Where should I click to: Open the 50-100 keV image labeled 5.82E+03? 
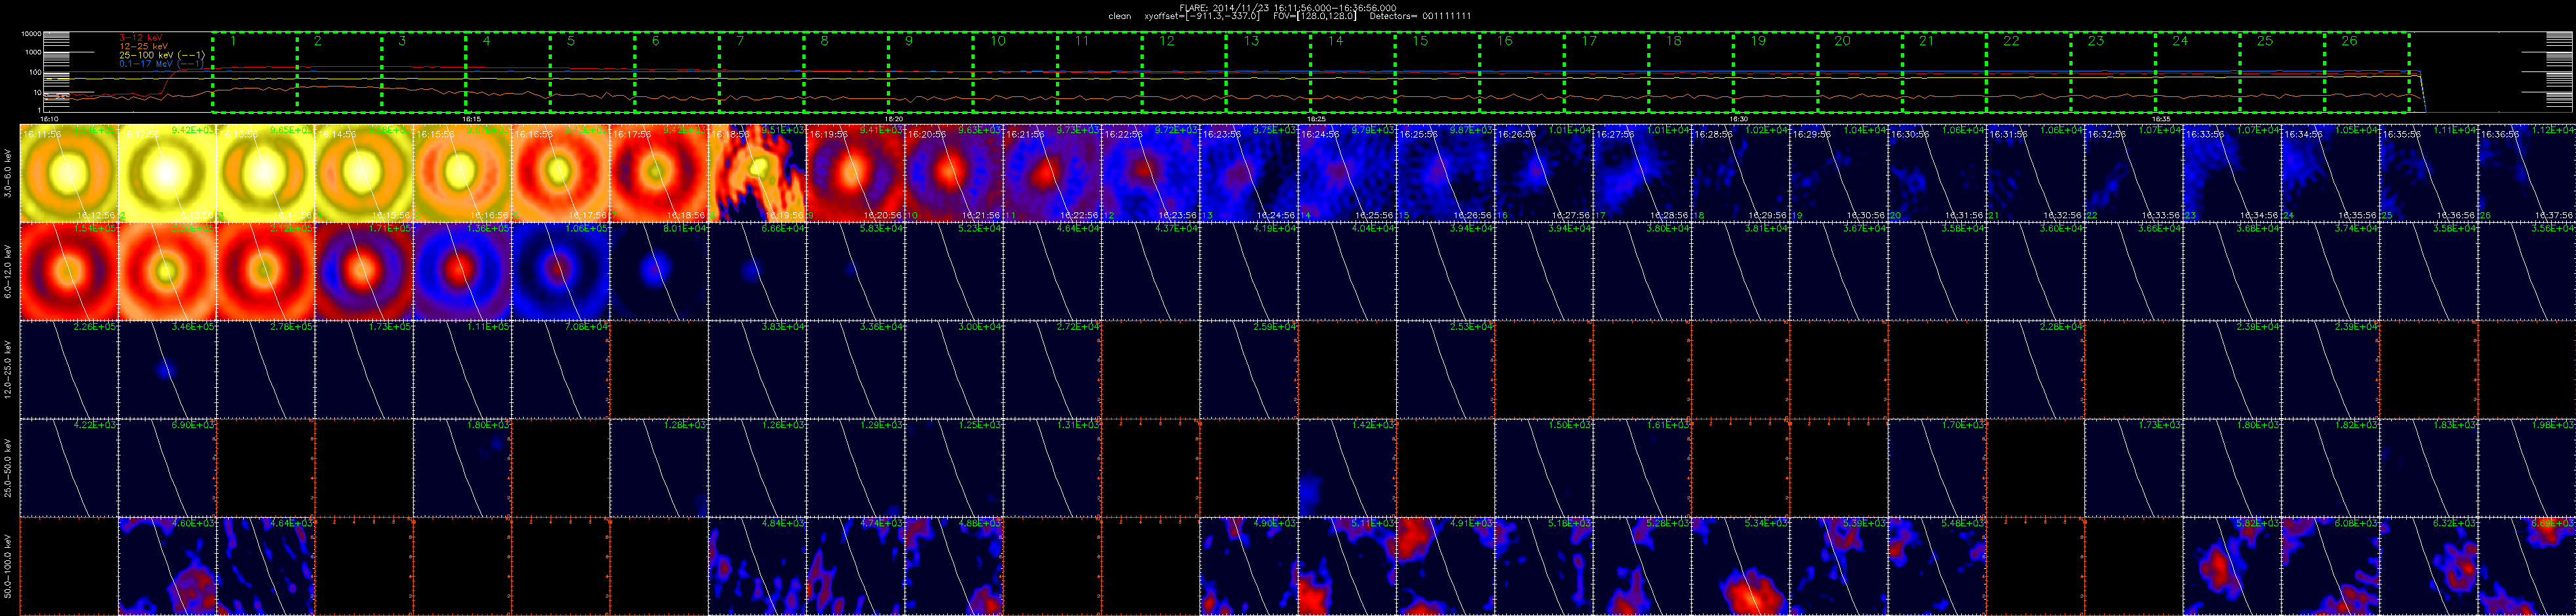[x=2231, y=565]
